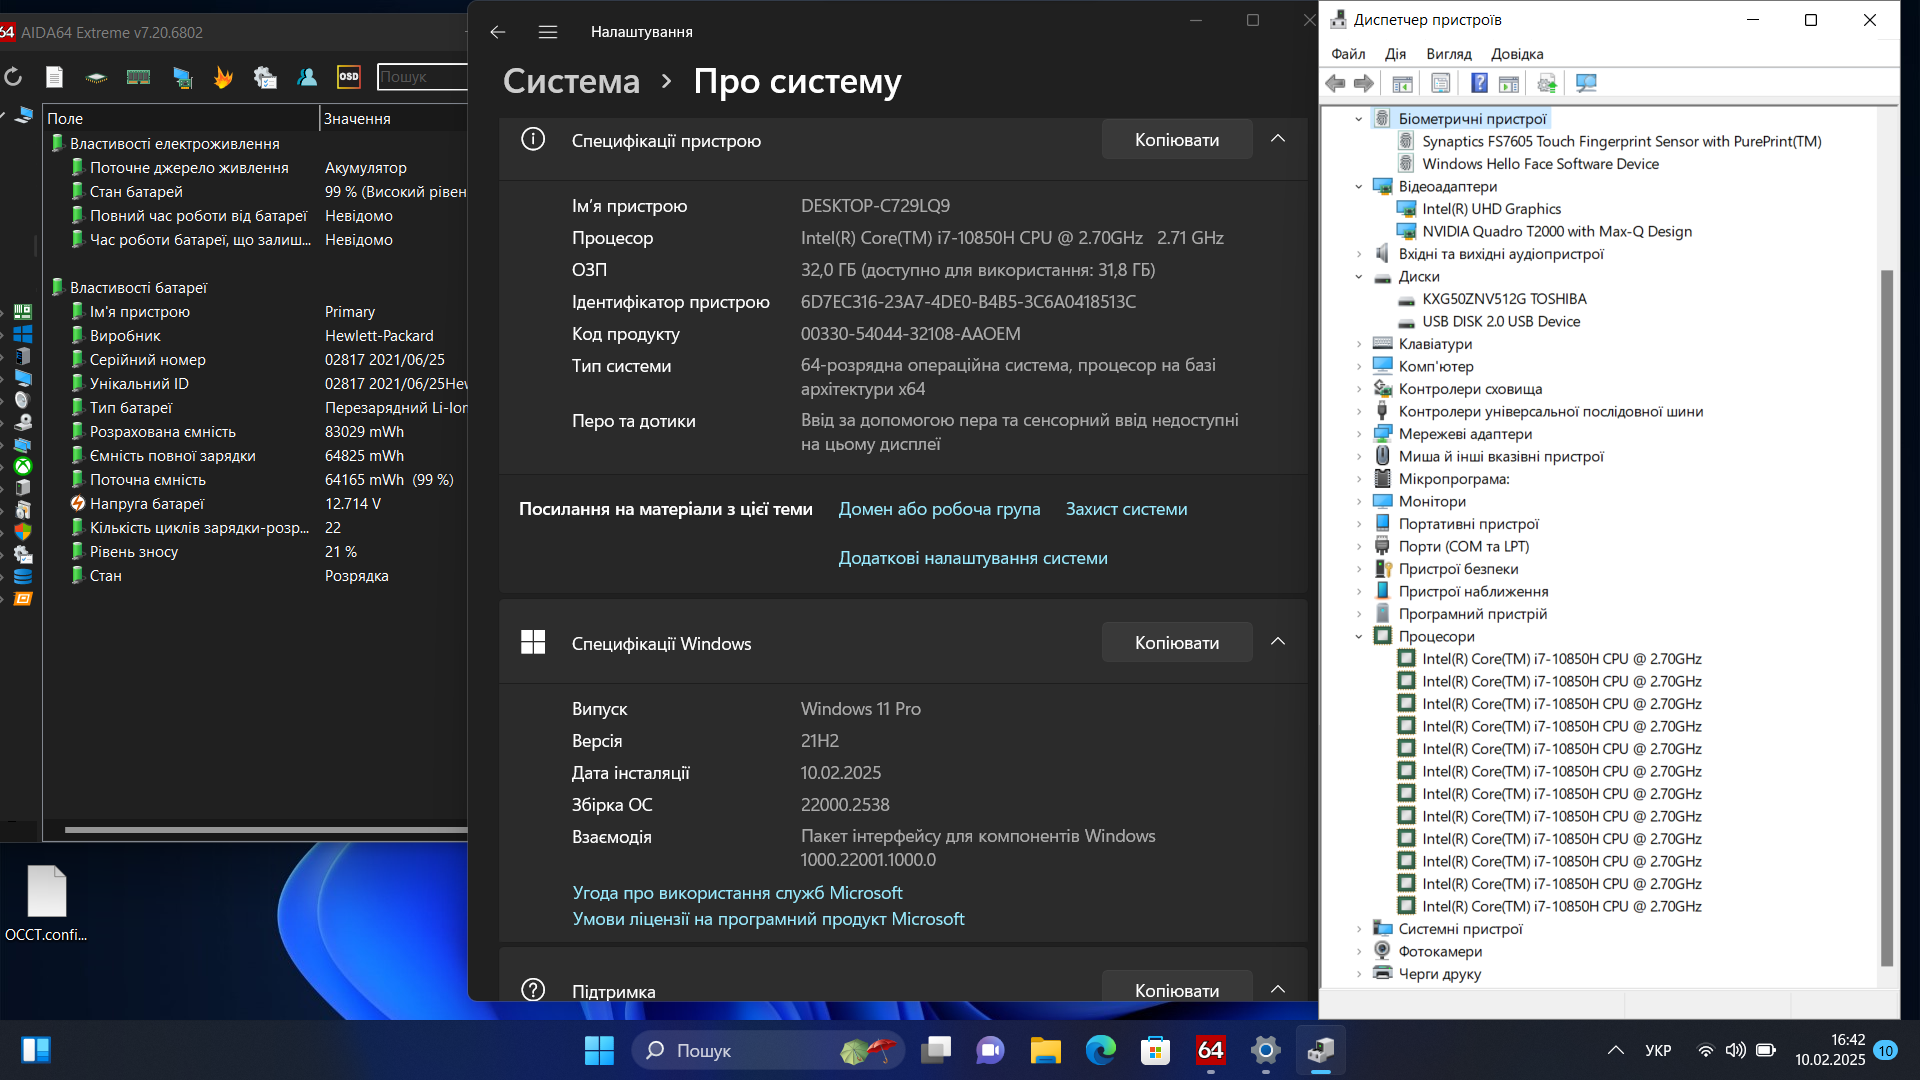
Task: Show hidden system tray icons chevron
Action: [1615, 1050]
